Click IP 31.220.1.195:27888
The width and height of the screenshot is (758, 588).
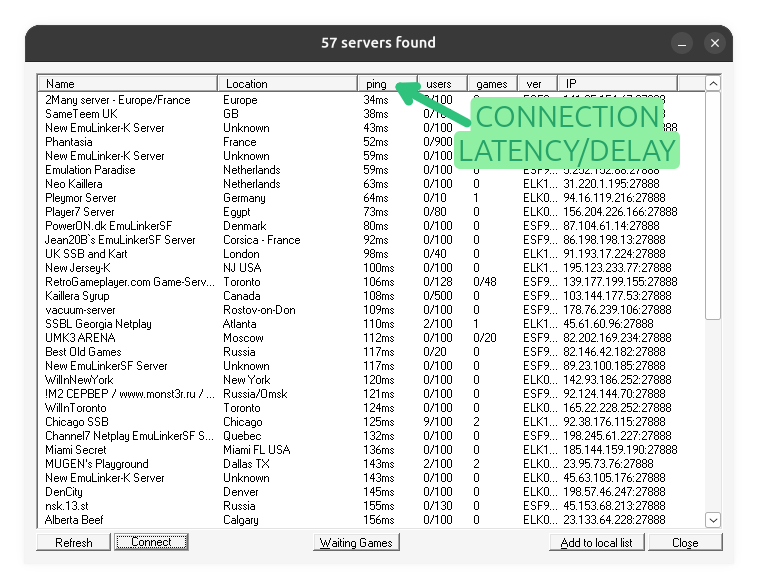click(x=611, y=184)
